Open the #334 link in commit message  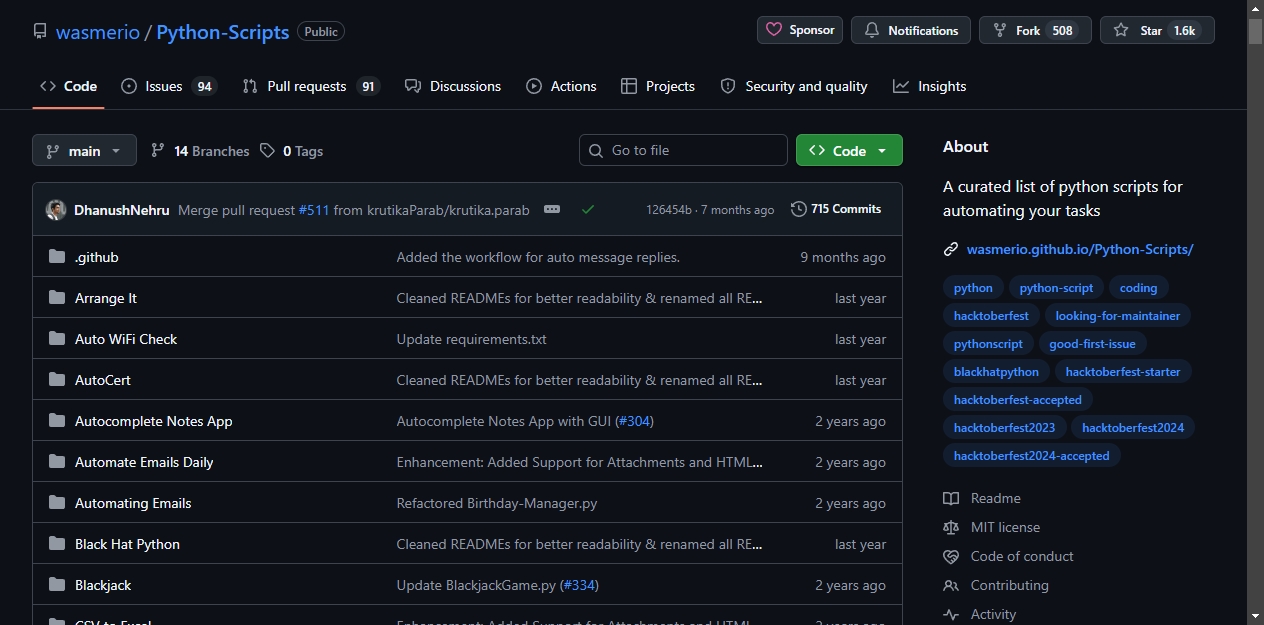click(x=580, y=585)
